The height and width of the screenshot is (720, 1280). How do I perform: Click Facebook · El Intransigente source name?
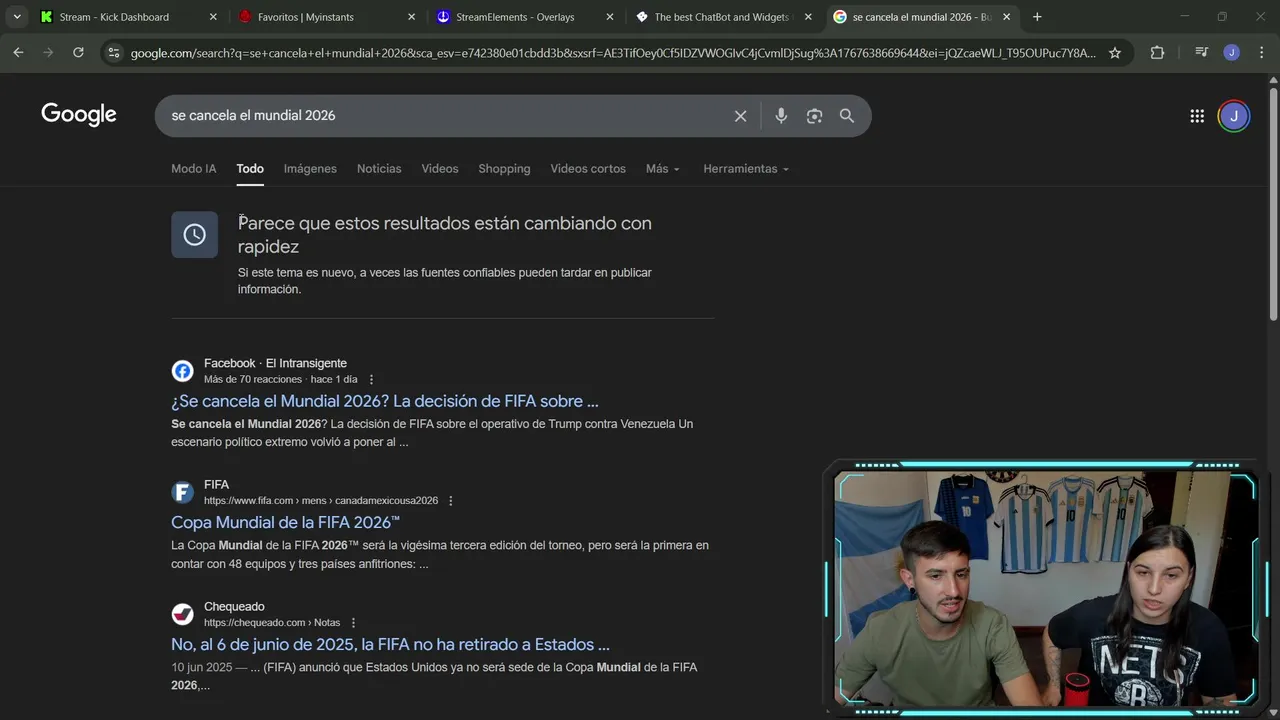275,363
